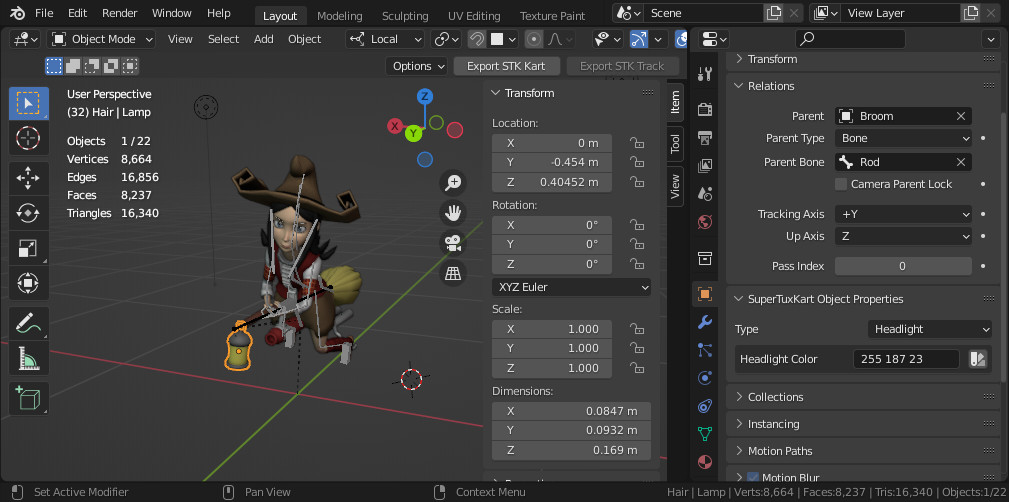This screenshot has height=502, width=1009.
Task: Open the Render menu
Action: (119, 13)
